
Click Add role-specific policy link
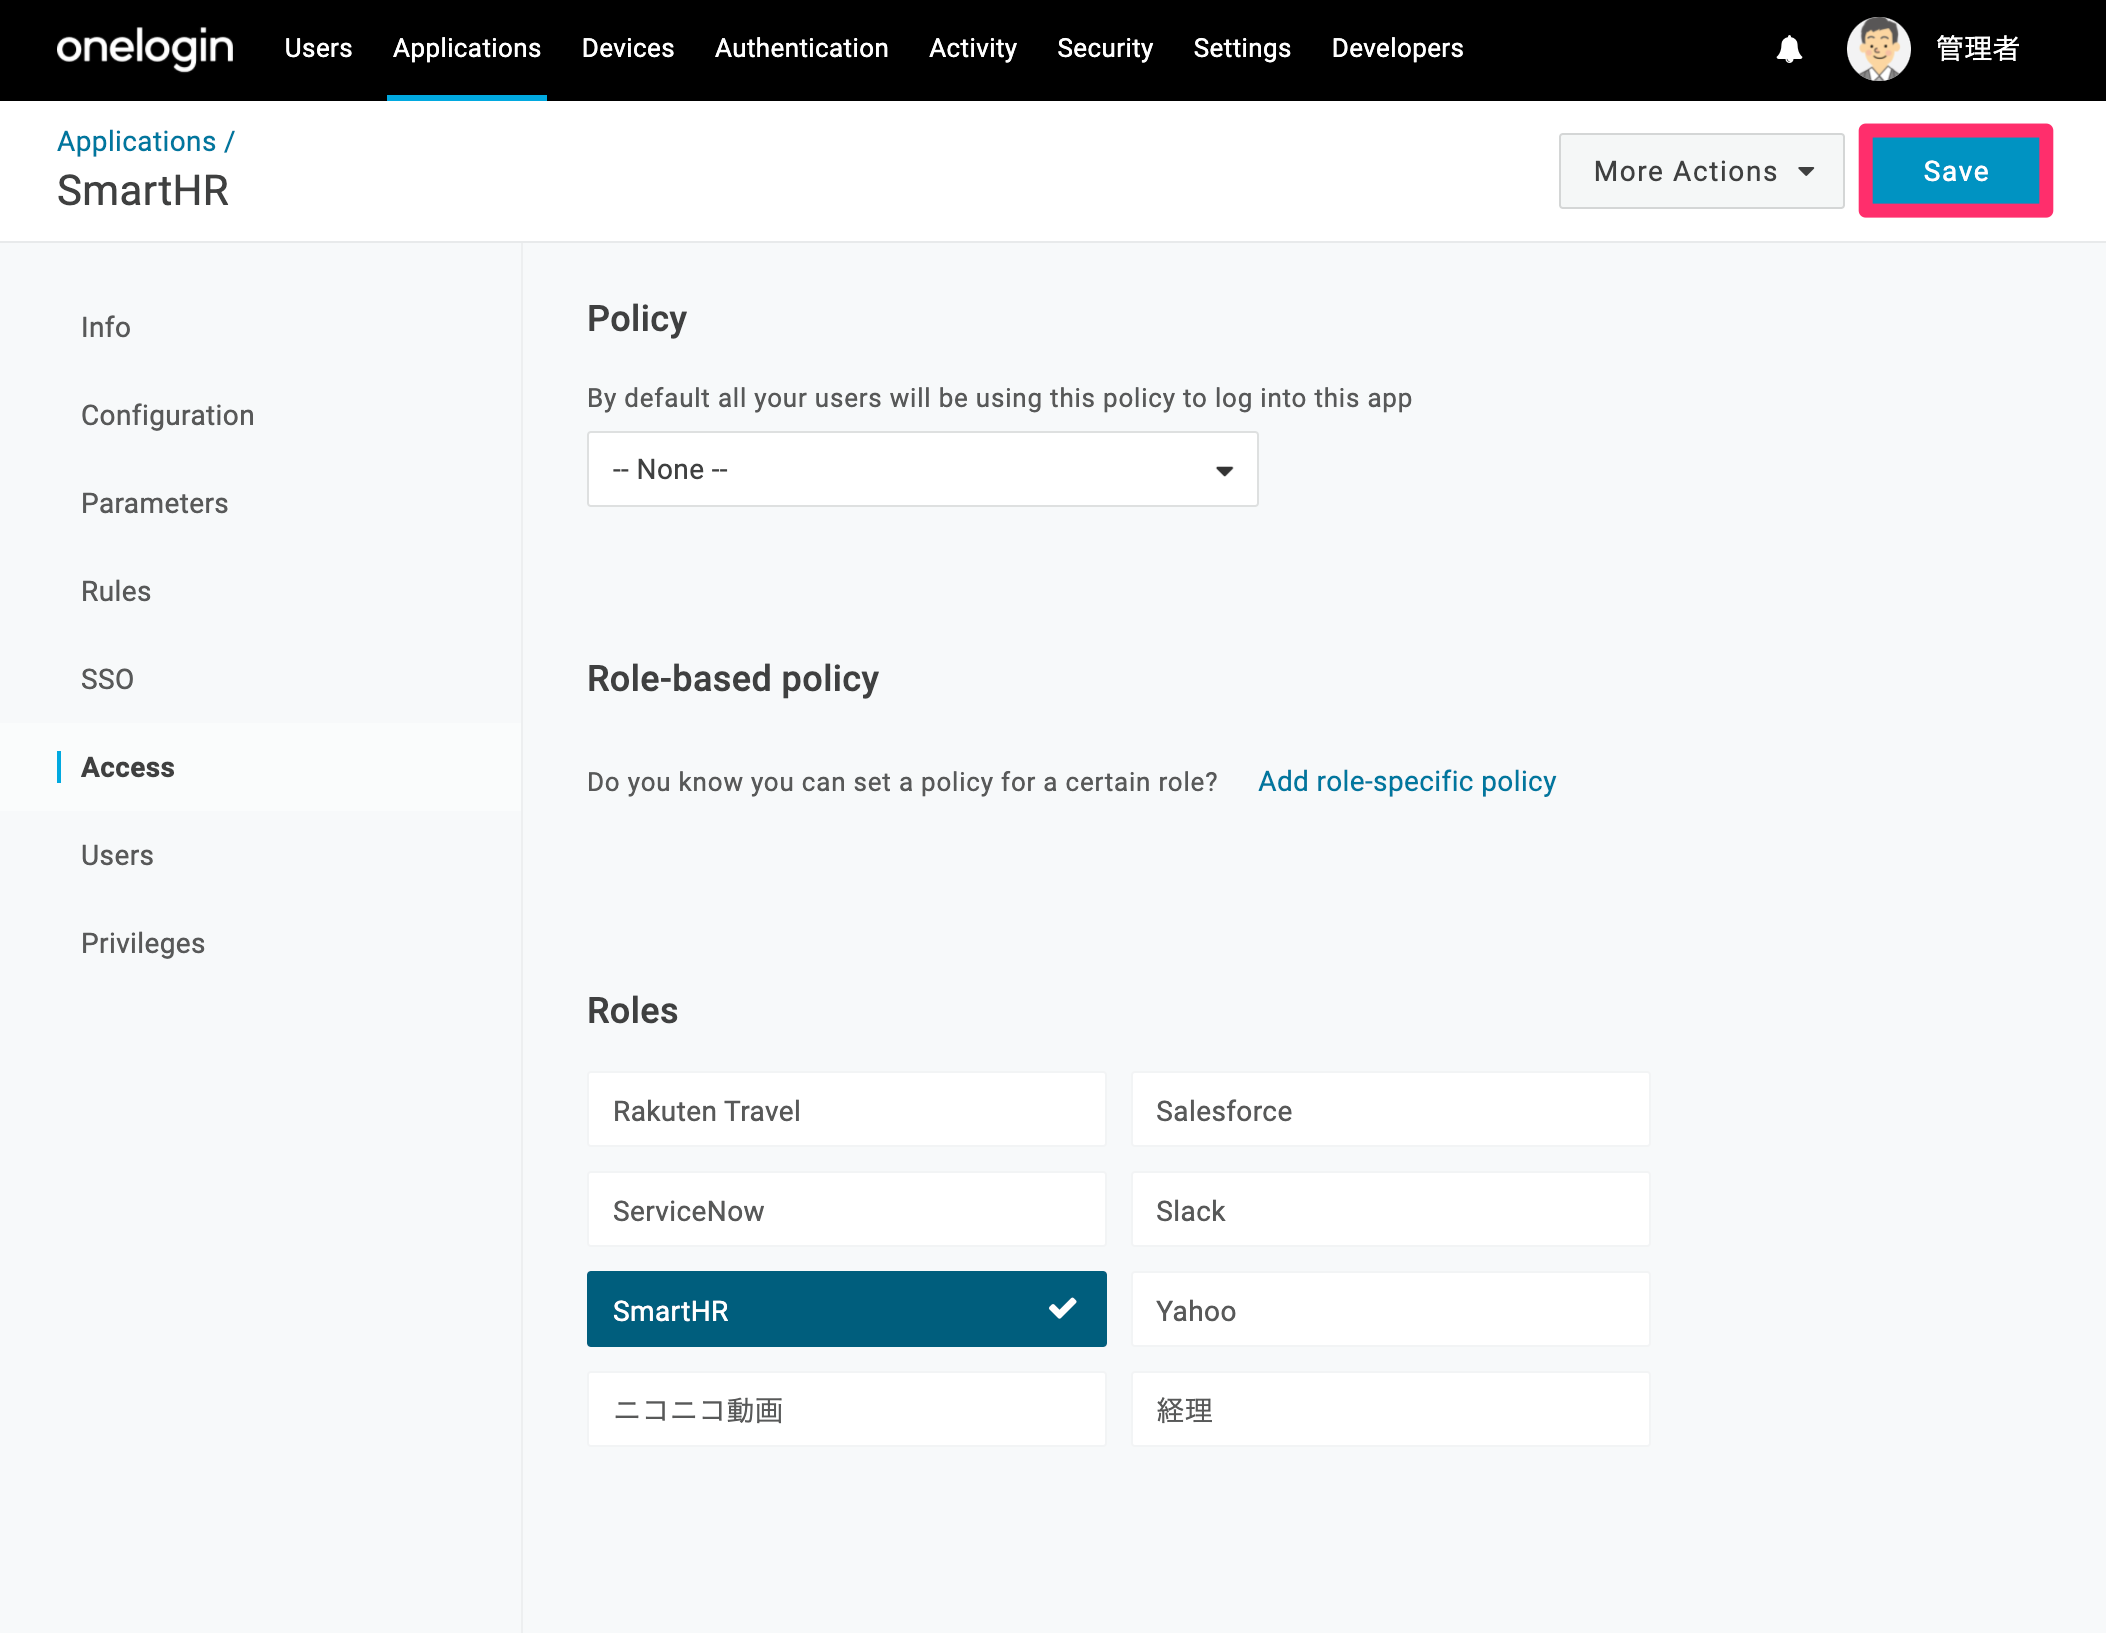1406,781
